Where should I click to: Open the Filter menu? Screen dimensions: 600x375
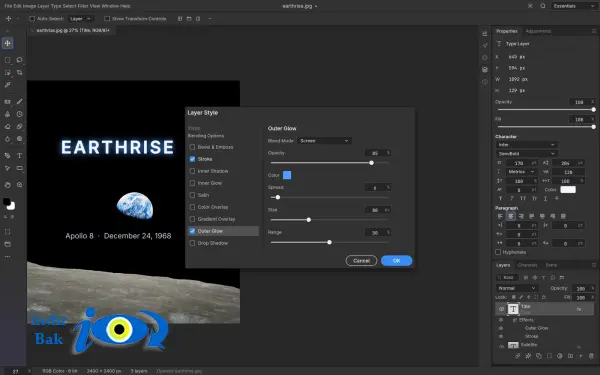pyautogui.click(x=82, y=6)
